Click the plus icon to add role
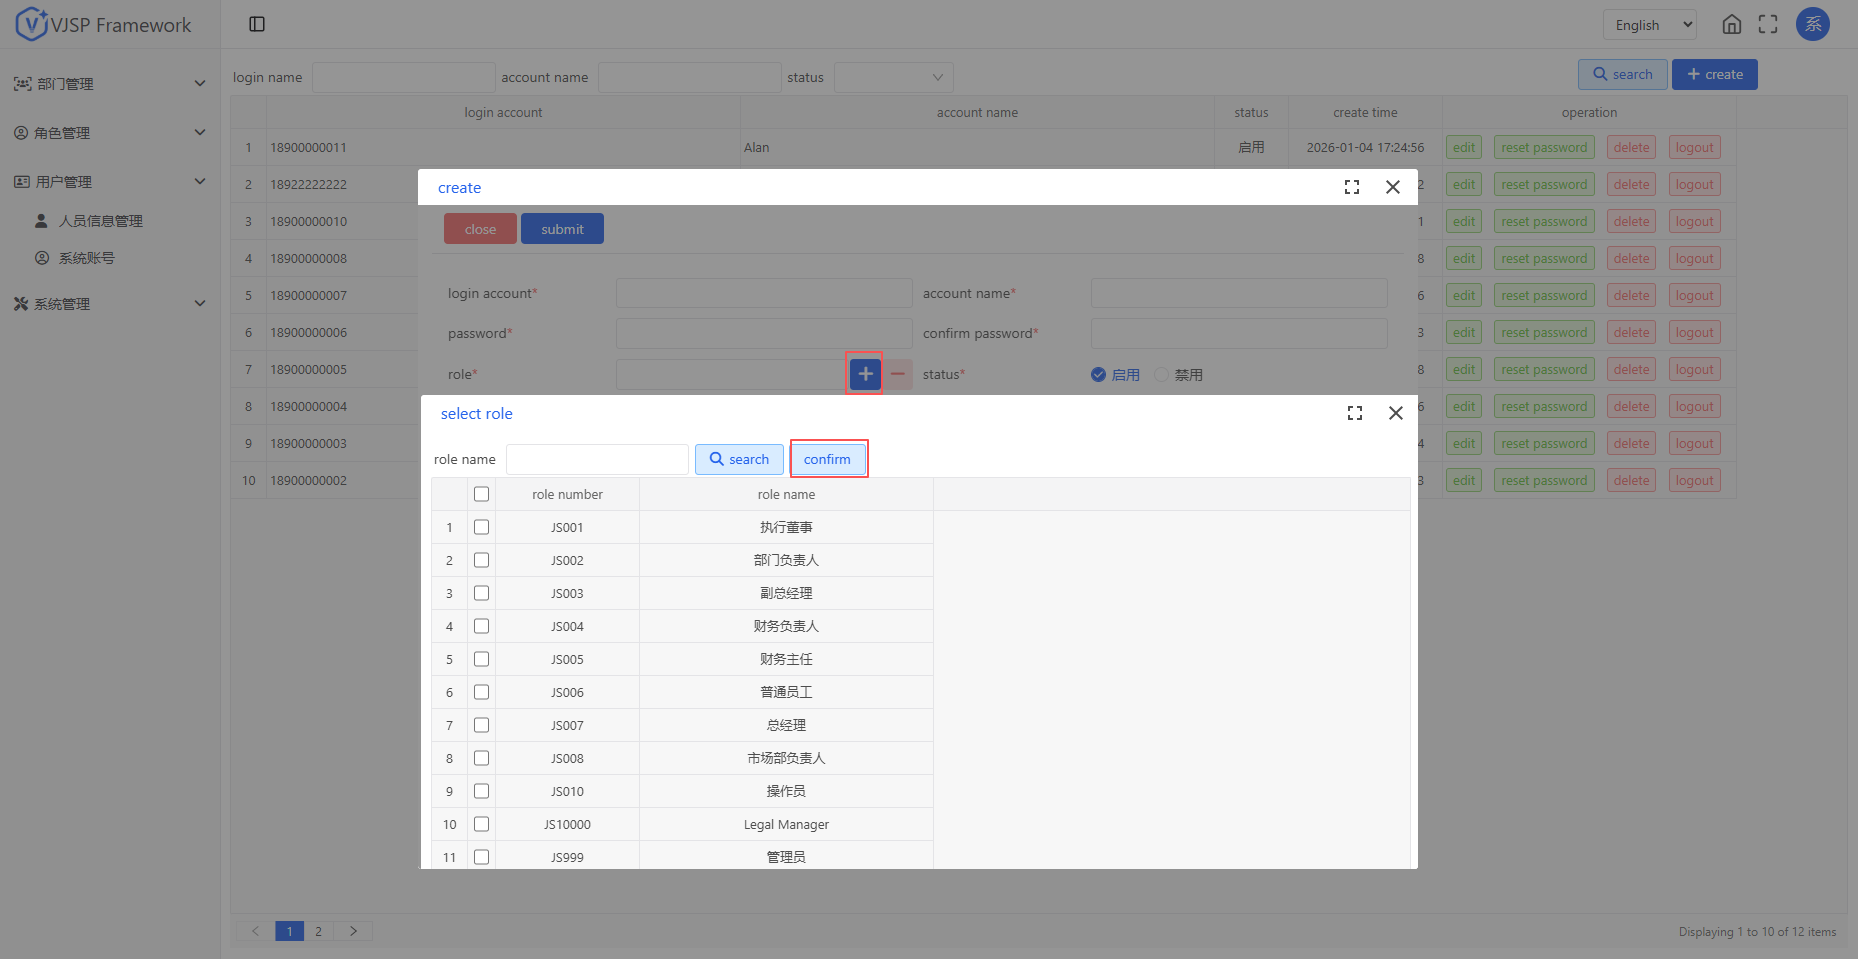 (x=865, y=374)
